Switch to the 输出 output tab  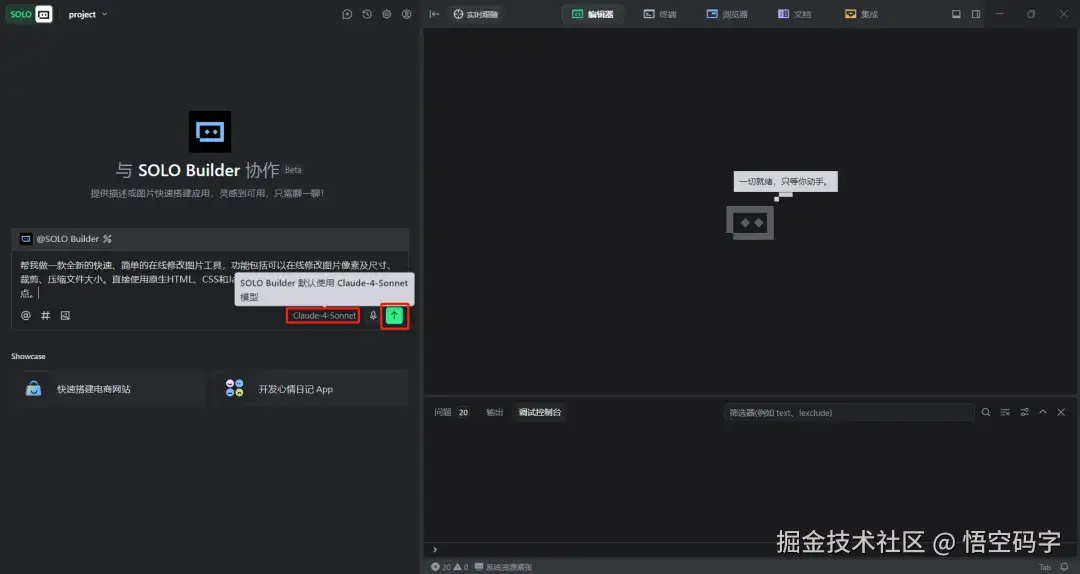pyautogui.click(x=495, y=413)
